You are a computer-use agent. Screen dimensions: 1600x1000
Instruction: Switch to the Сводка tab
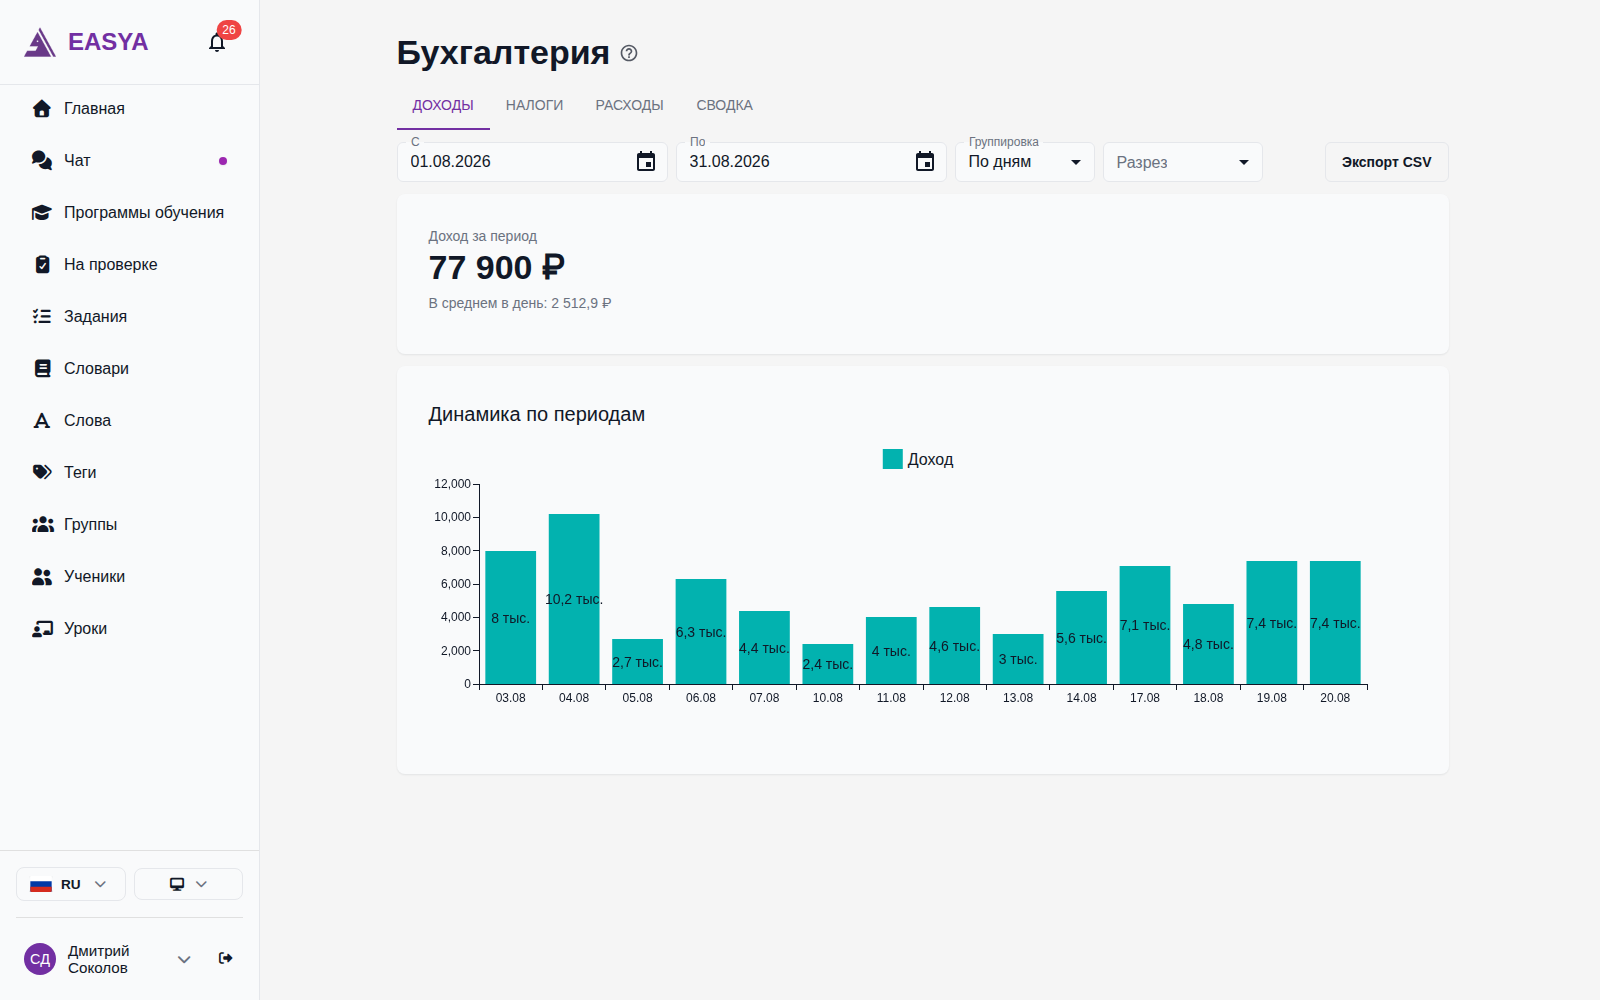click(x=724, y=105)
